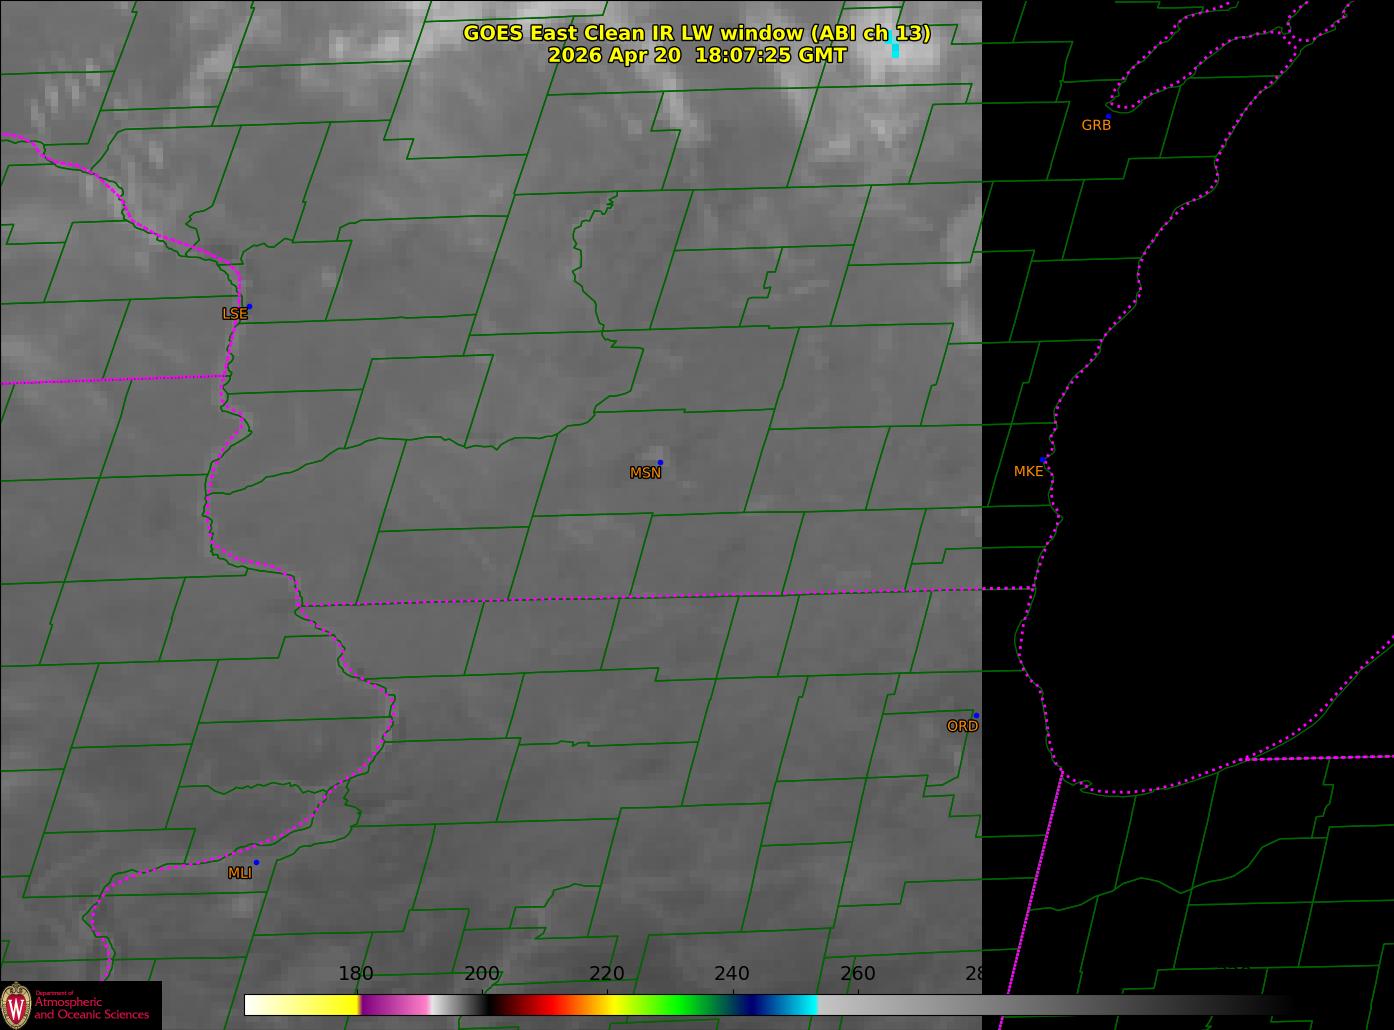Click the 180 tick label on the color scale

[356, 974]
